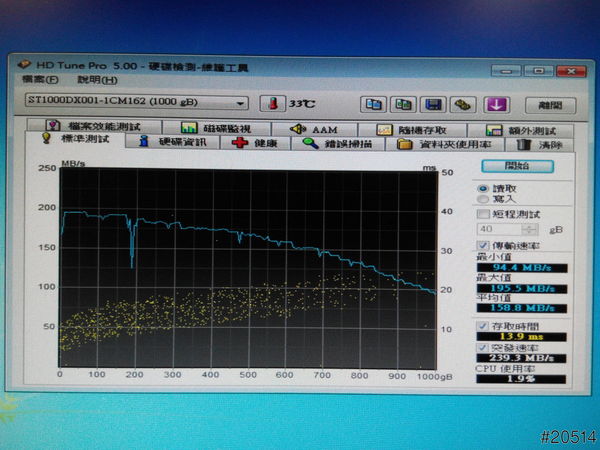Open the 檔案 menu
The width and height of the screenshot is (600, 450).
point(33,80)
